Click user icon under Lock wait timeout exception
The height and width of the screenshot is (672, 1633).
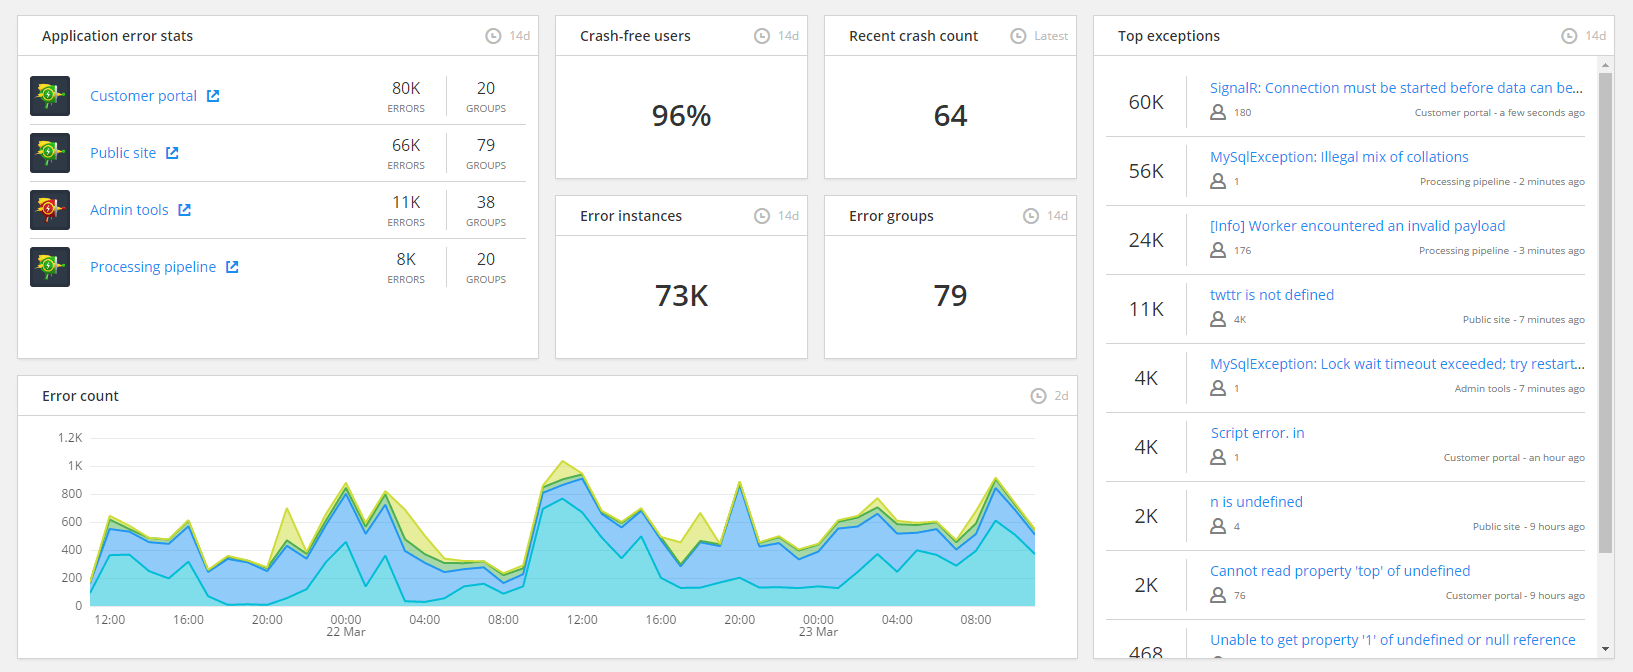click(x=1218, y=388)
